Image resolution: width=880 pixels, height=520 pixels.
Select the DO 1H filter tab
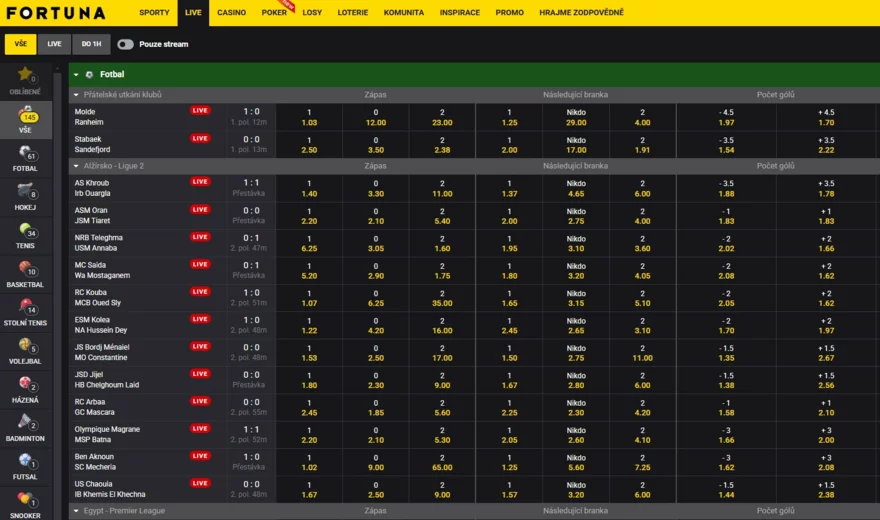pyautogui.click(x=91, y=44)
